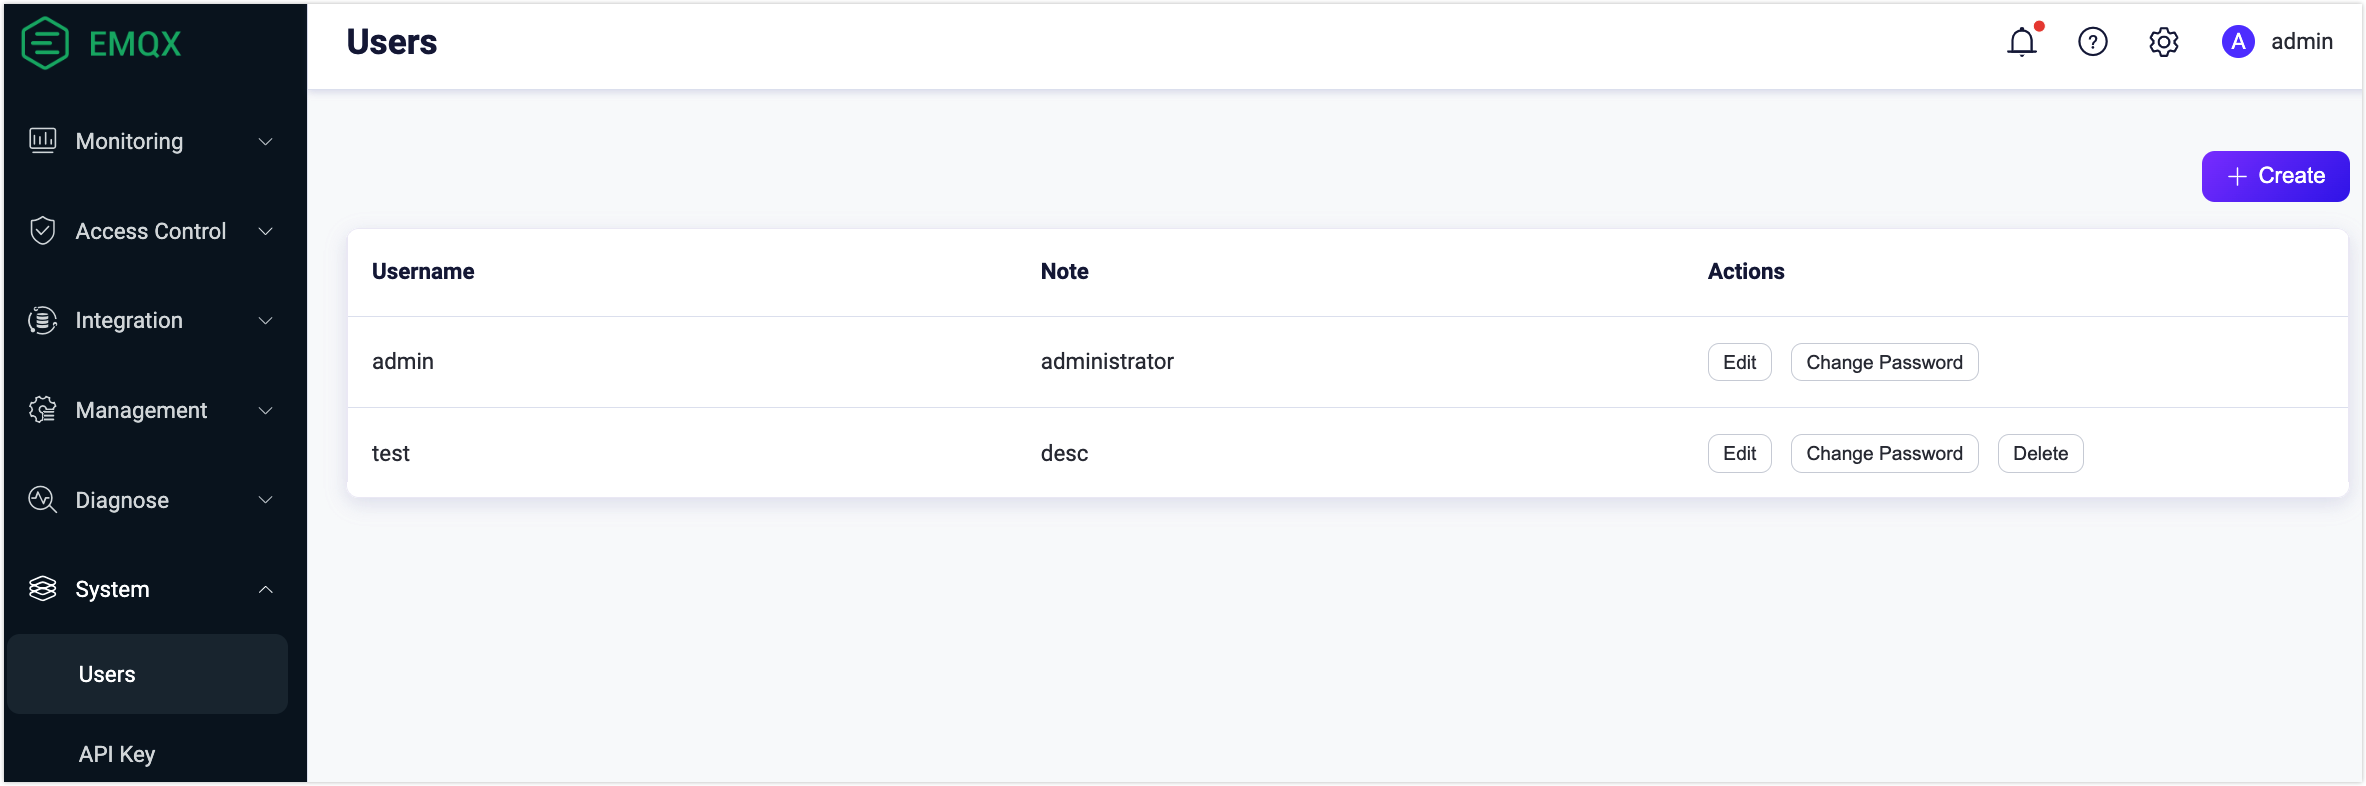Collapse the System menu chevron
Screen dimensions: 2366x786
266,590
